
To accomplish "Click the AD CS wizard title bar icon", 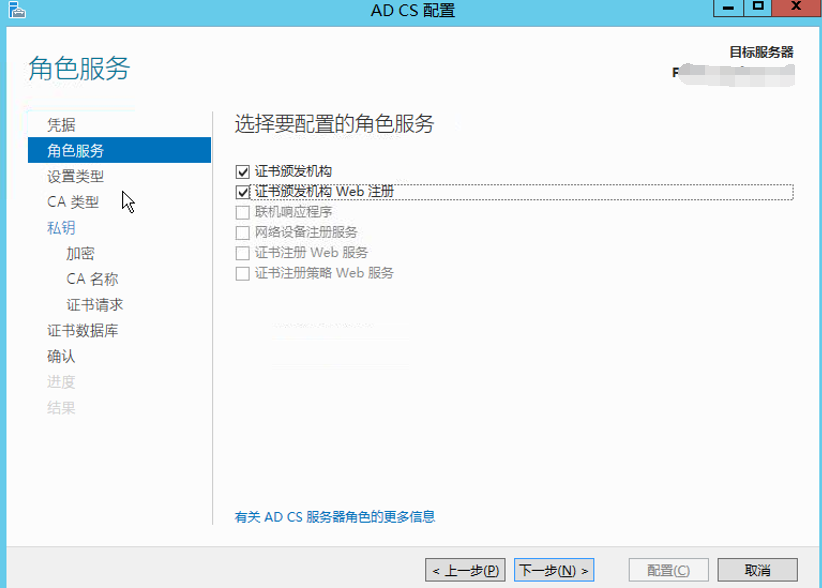I will [x=17, y=9].
